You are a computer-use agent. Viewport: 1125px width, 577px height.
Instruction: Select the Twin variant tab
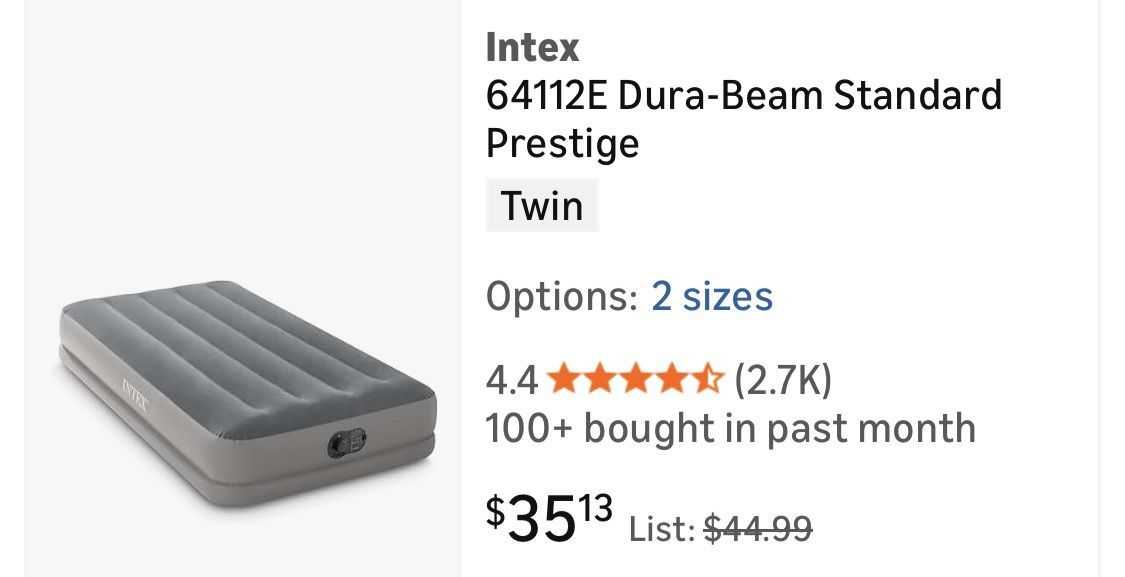click(542, 205)
